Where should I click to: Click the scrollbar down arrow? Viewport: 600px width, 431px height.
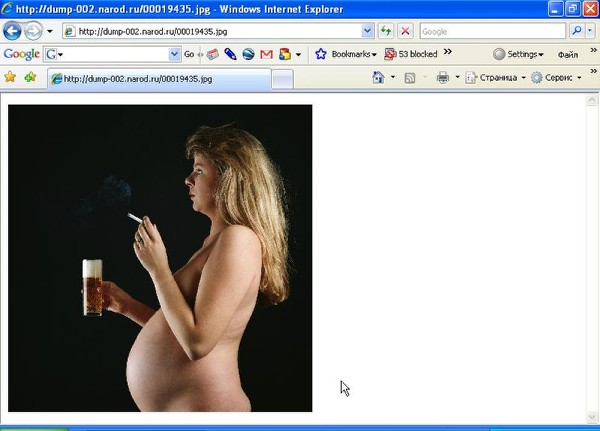[x=592, y=417]
